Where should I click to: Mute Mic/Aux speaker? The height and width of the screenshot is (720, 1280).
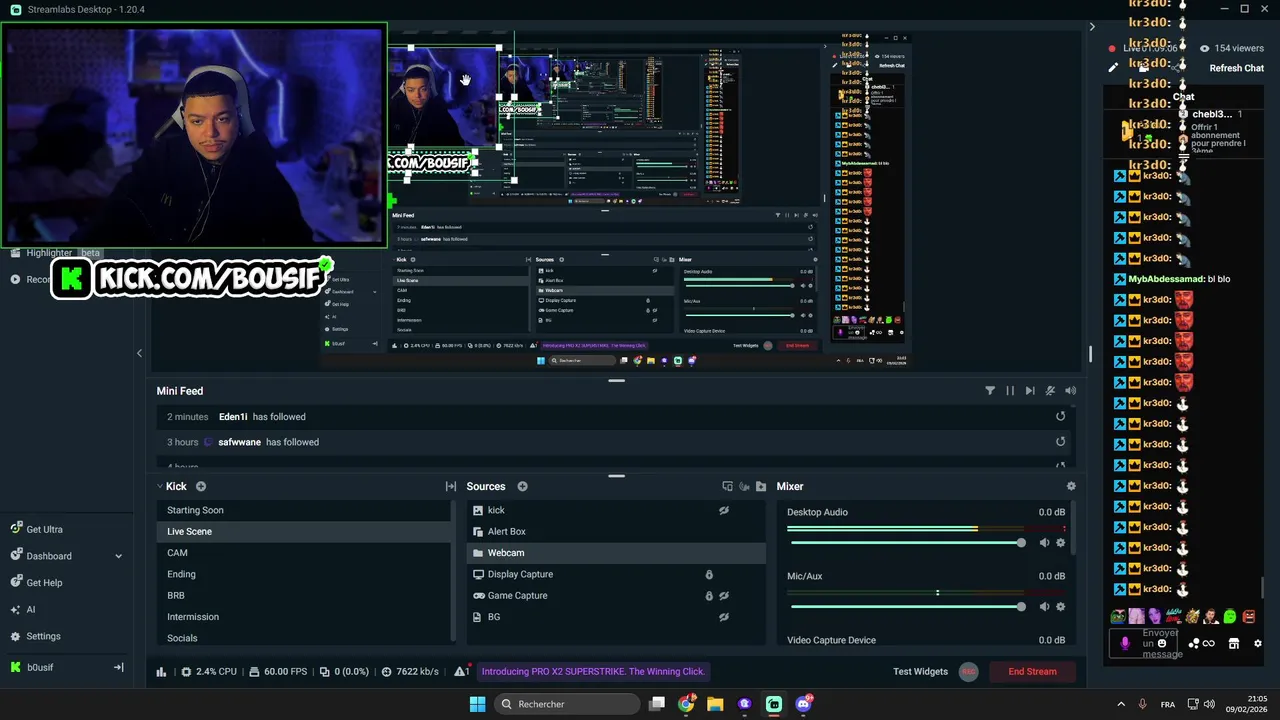1045,607
